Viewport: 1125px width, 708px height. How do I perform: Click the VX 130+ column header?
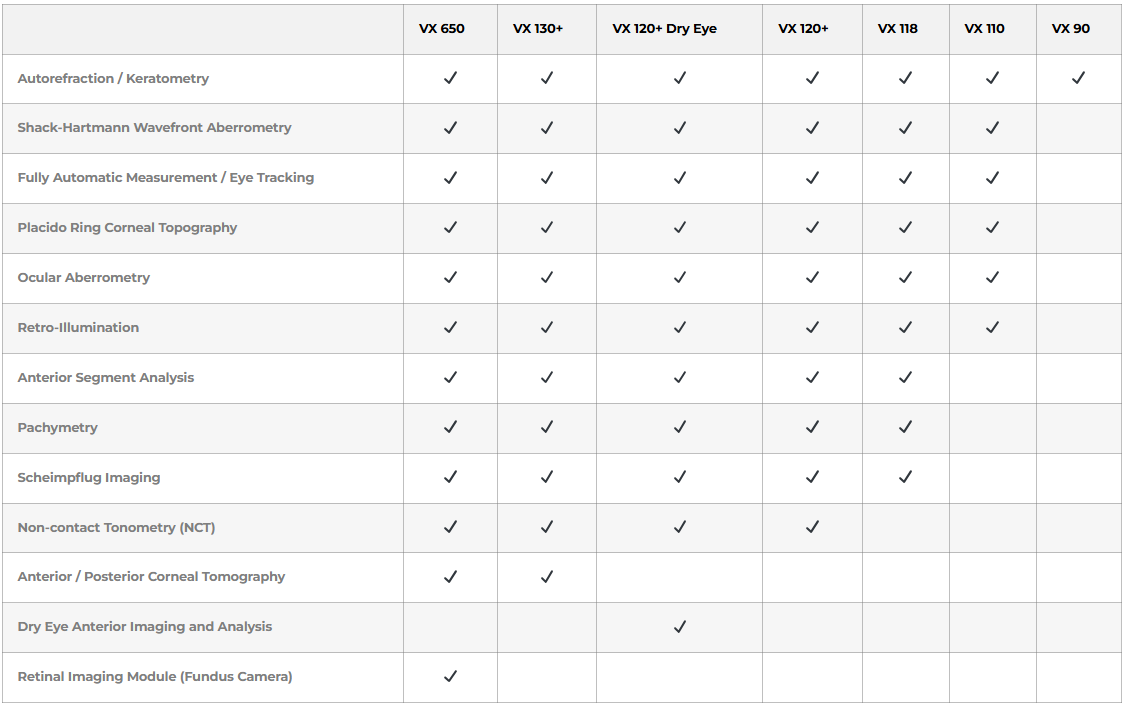[538, 29]
